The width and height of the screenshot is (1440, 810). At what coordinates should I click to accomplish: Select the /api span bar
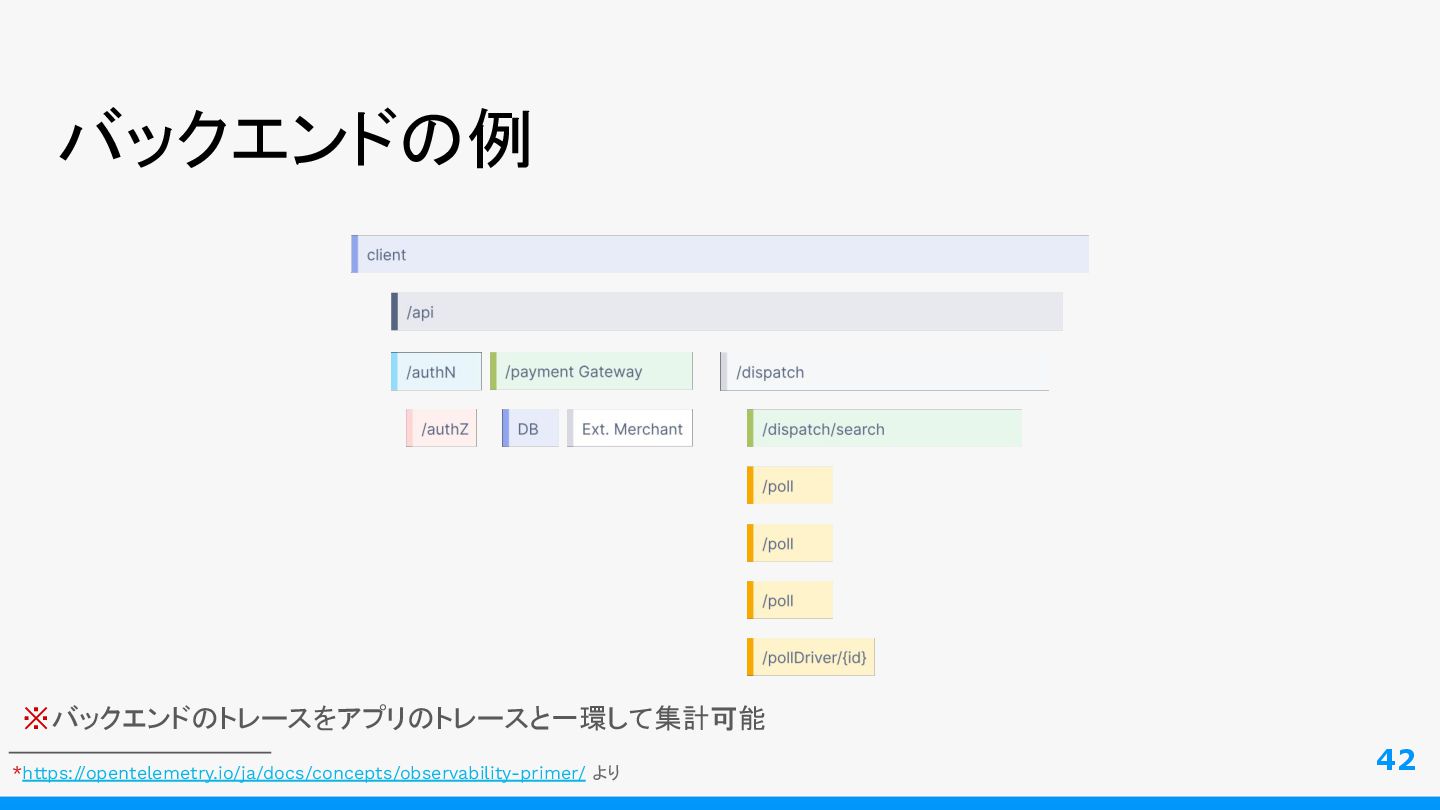(x=727, y=311)
